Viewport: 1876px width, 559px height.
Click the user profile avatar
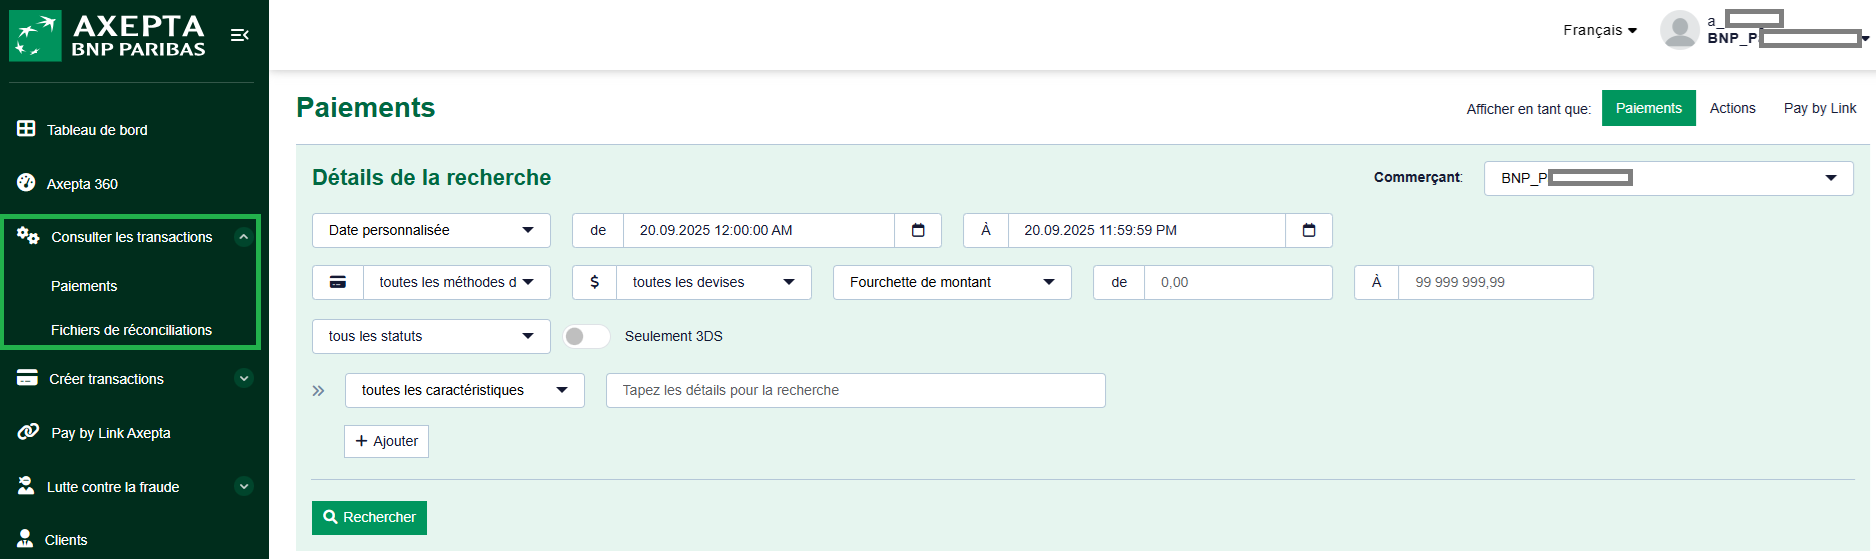pos(1679,30)
